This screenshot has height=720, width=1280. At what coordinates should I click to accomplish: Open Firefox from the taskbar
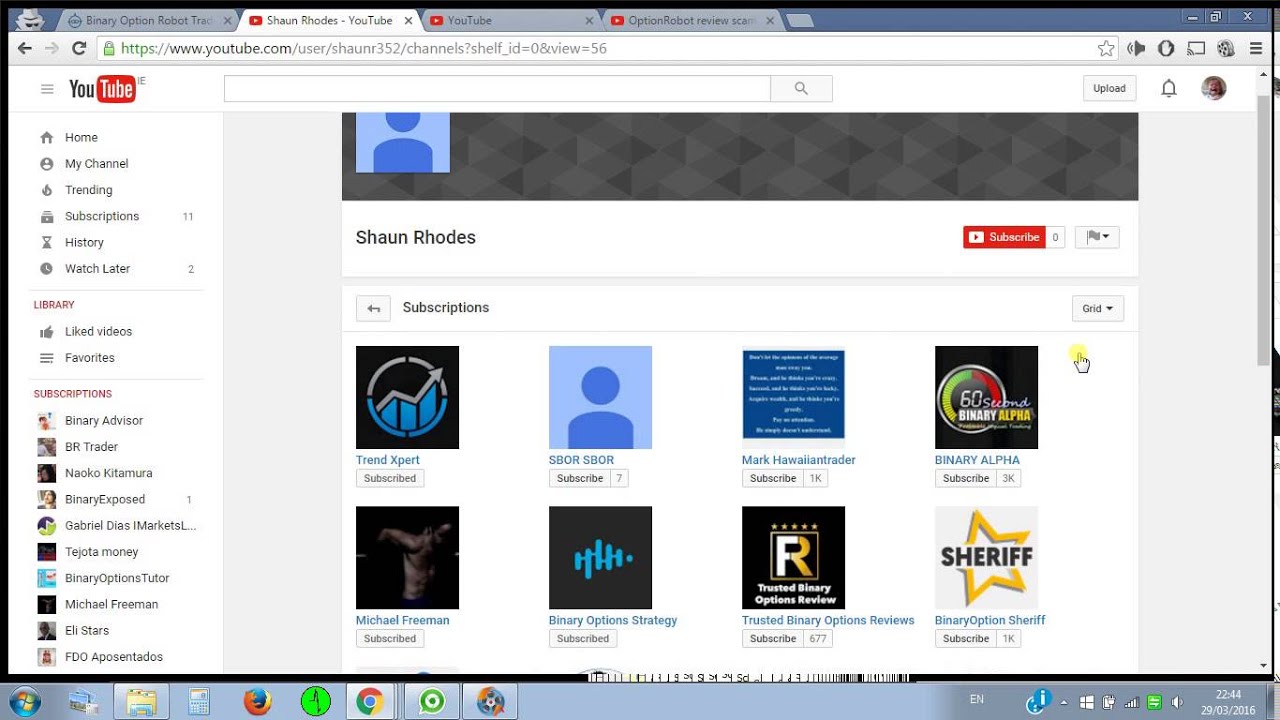pyautogui.click(x=257, y=701)
